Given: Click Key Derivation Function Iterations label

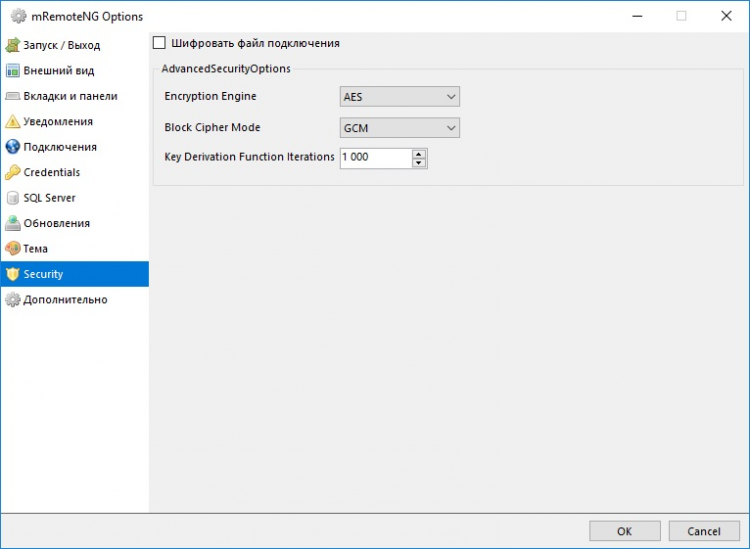Looking at the screenshot, I should coord(249,157).
